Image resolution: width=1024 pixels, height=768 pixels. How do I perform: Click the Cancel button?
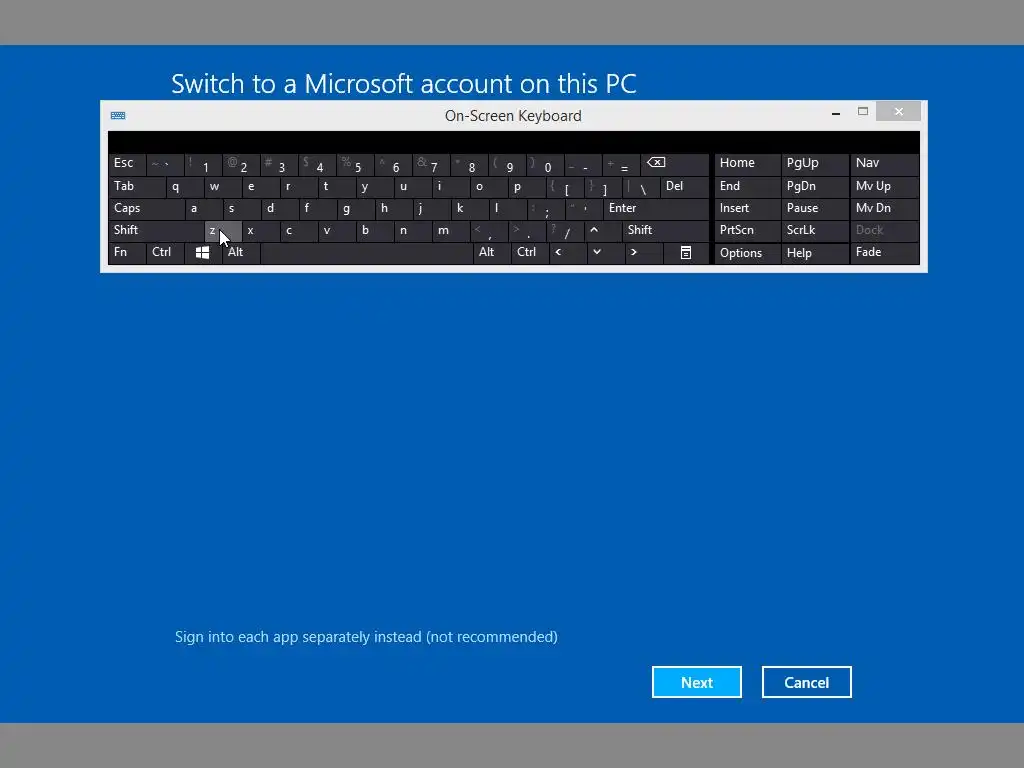pyautogui.click(x=807, y=682)
